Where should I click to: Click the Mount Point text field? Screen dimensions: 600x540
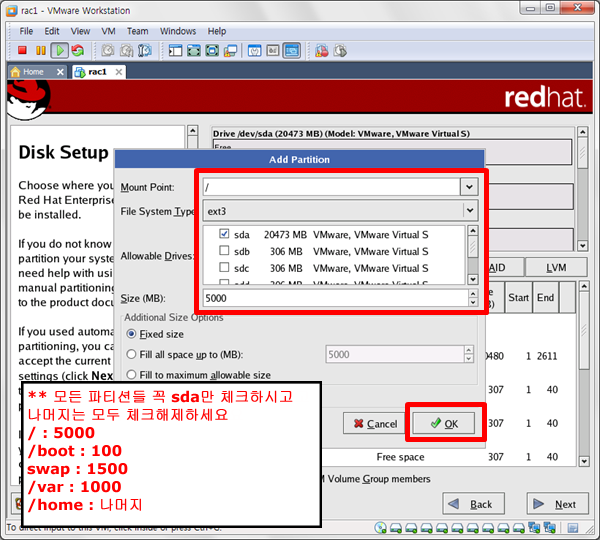(x=331, y=187)
